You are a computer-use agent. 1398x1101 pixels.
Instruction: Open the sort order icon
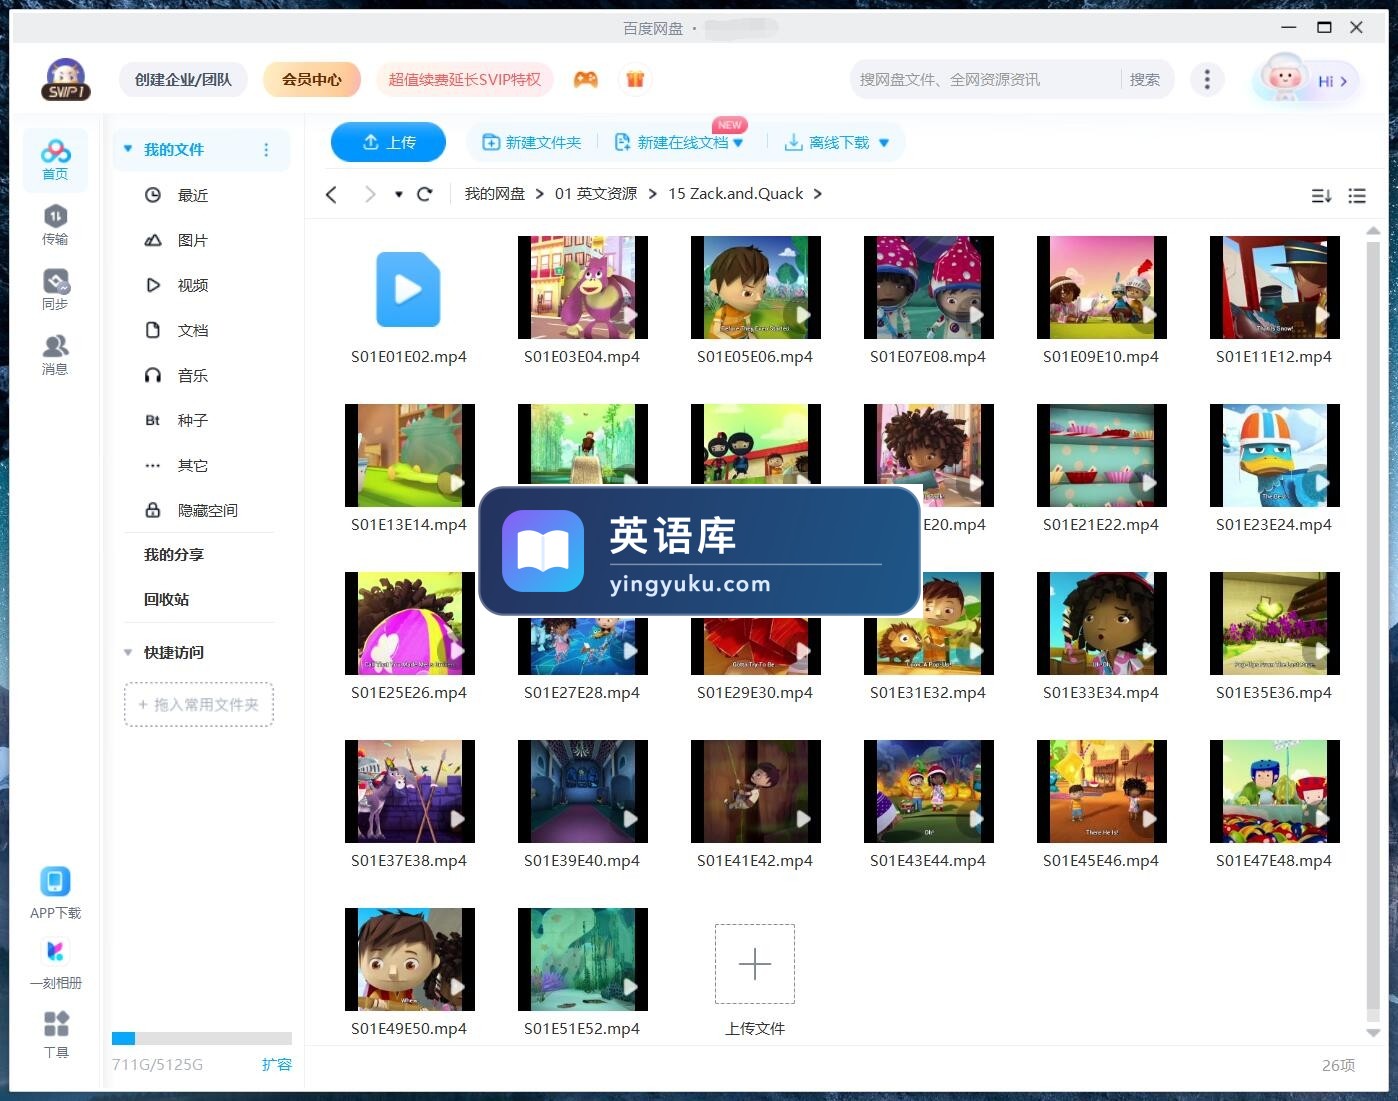(x=1321, y=196)
